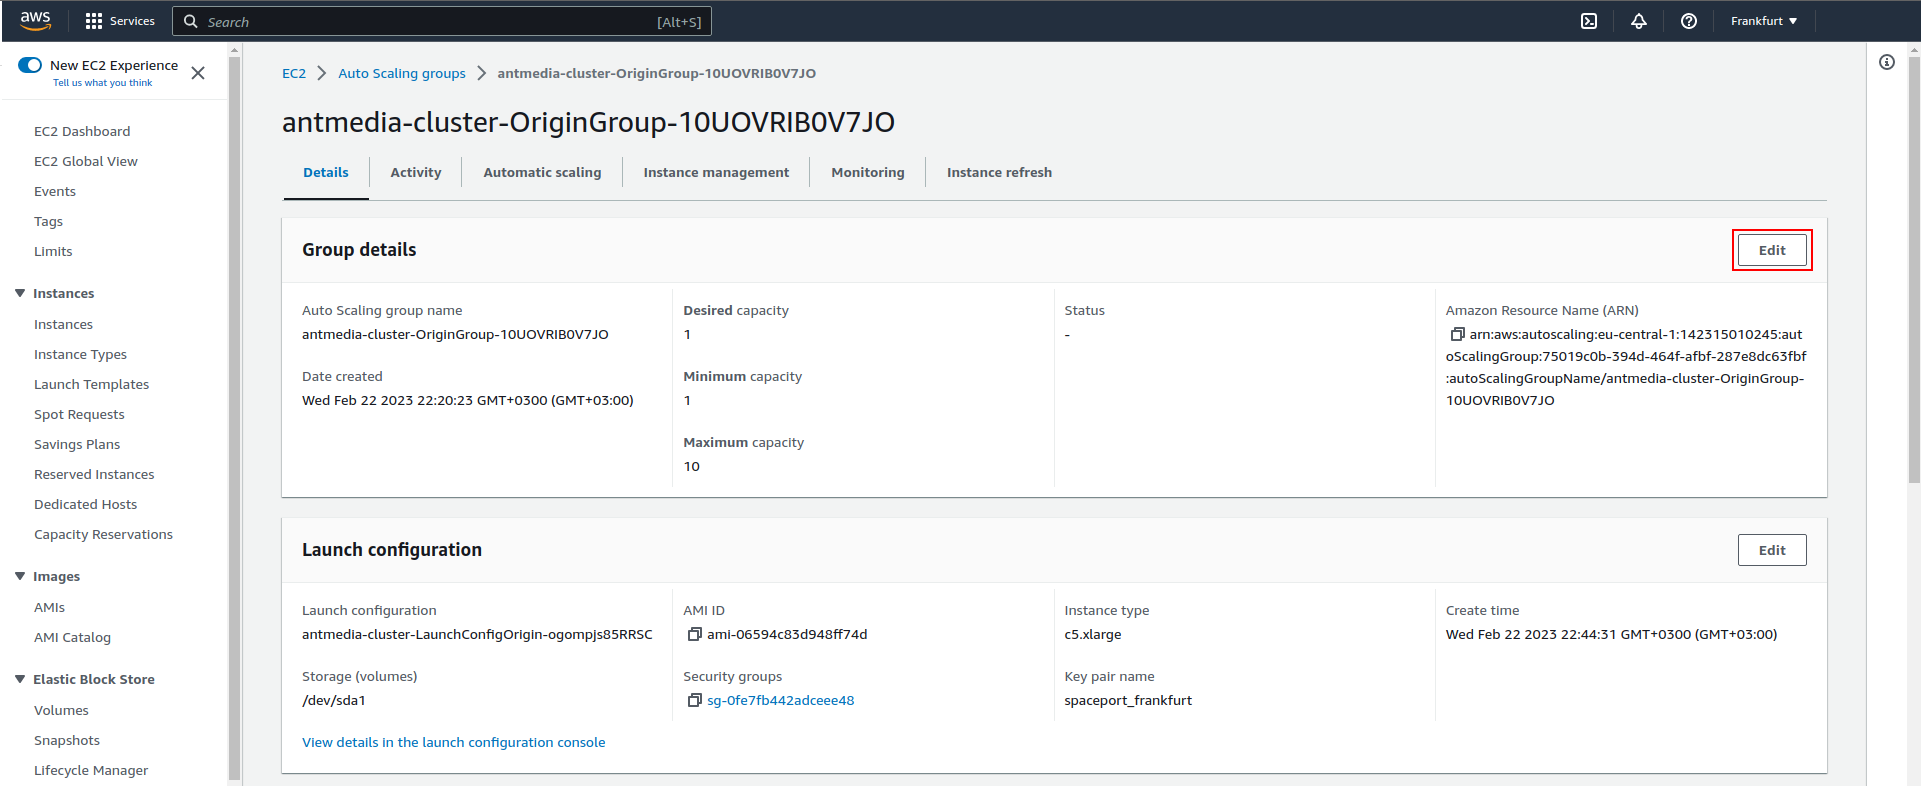Open the Automatic scaling tab
The height and width of the screenshot is (786, 1921).
[x=542, y=172]
